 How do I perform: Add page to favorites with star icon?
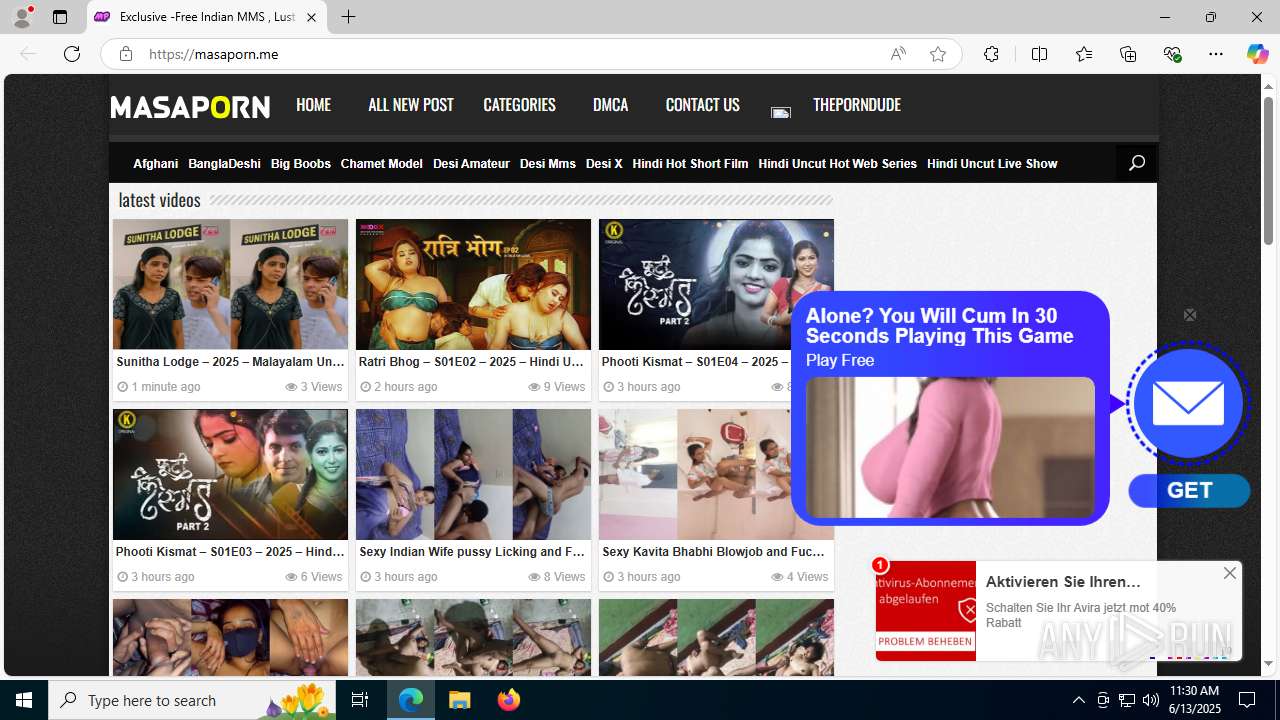[x=938, y=54]
